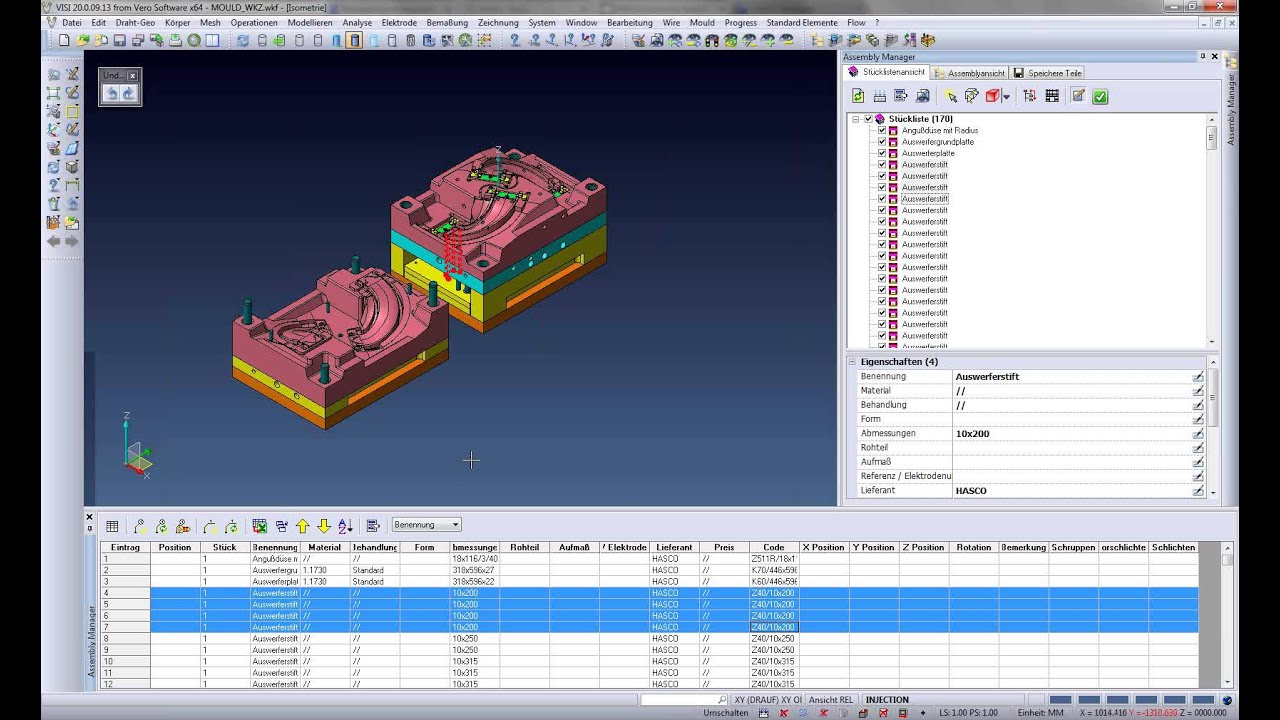Switch to the Assemblyansicht tab
The width and height of the screenshot is (1280, 720).
click(970, 73)
